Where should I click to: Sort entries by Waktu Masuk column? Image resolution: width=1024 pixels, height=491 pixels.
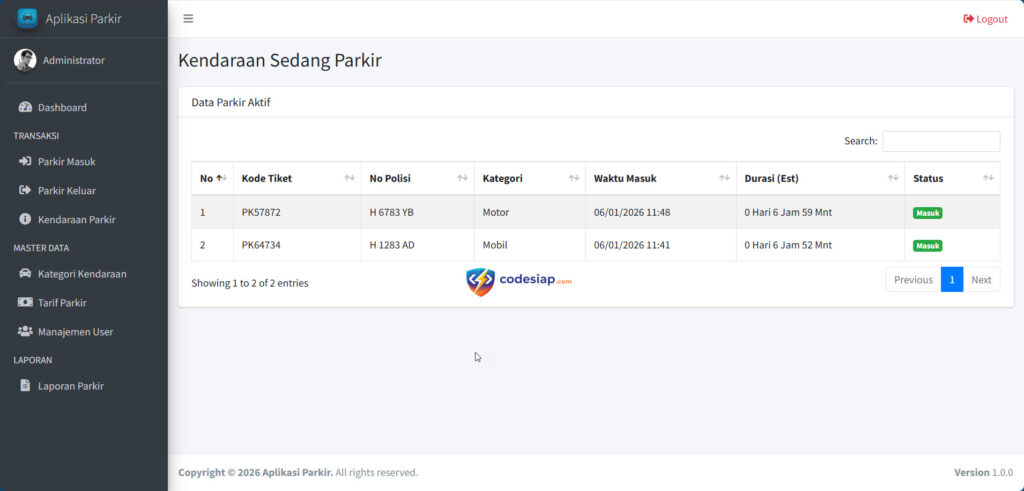coord(660,178)
